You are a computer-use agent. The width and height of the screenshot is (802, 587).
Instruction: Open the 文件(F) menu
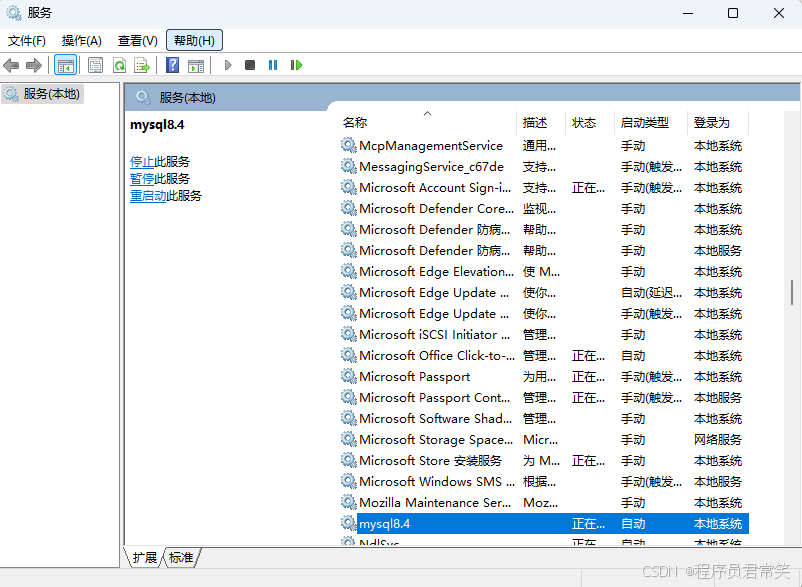pos(27,40)
